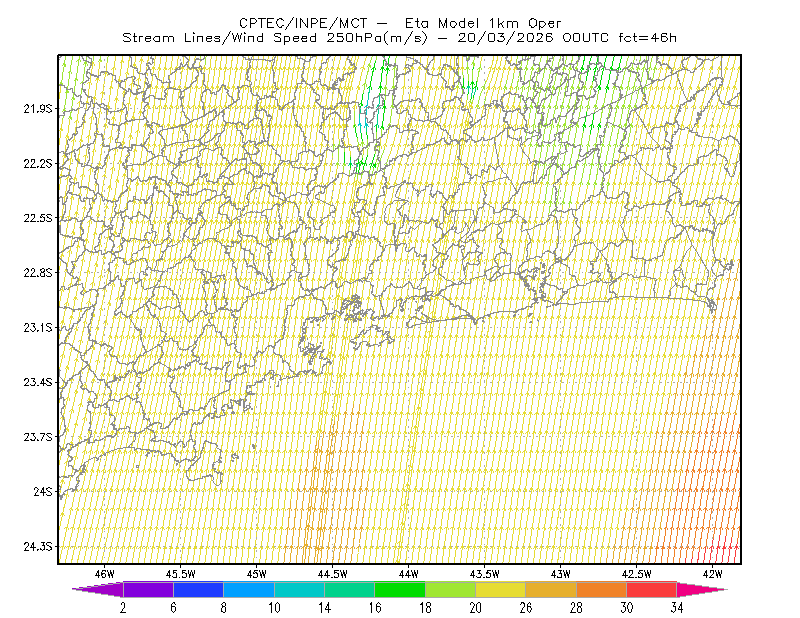Click the 21.9S latitude axis label
Viewport: 800px width, 618px height.
[37, 109]
